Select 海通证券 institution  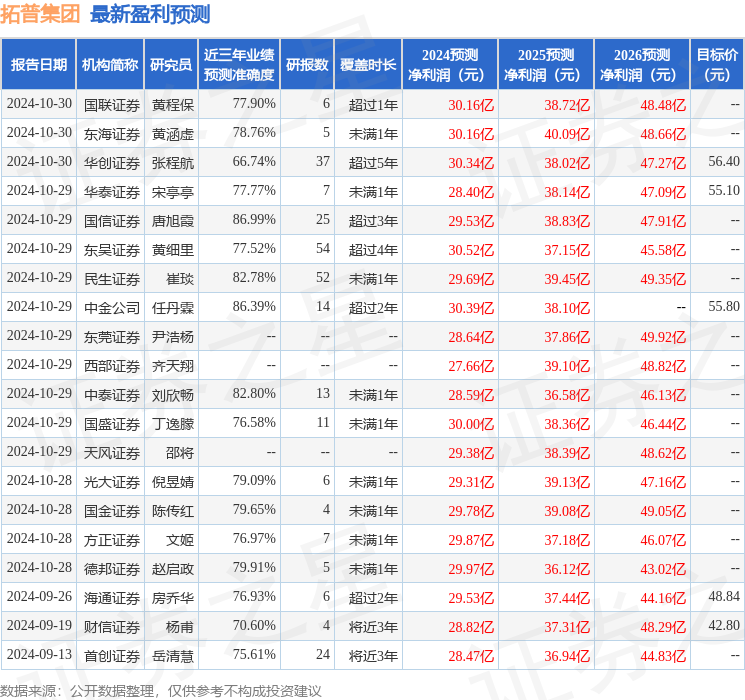(112, 598)
